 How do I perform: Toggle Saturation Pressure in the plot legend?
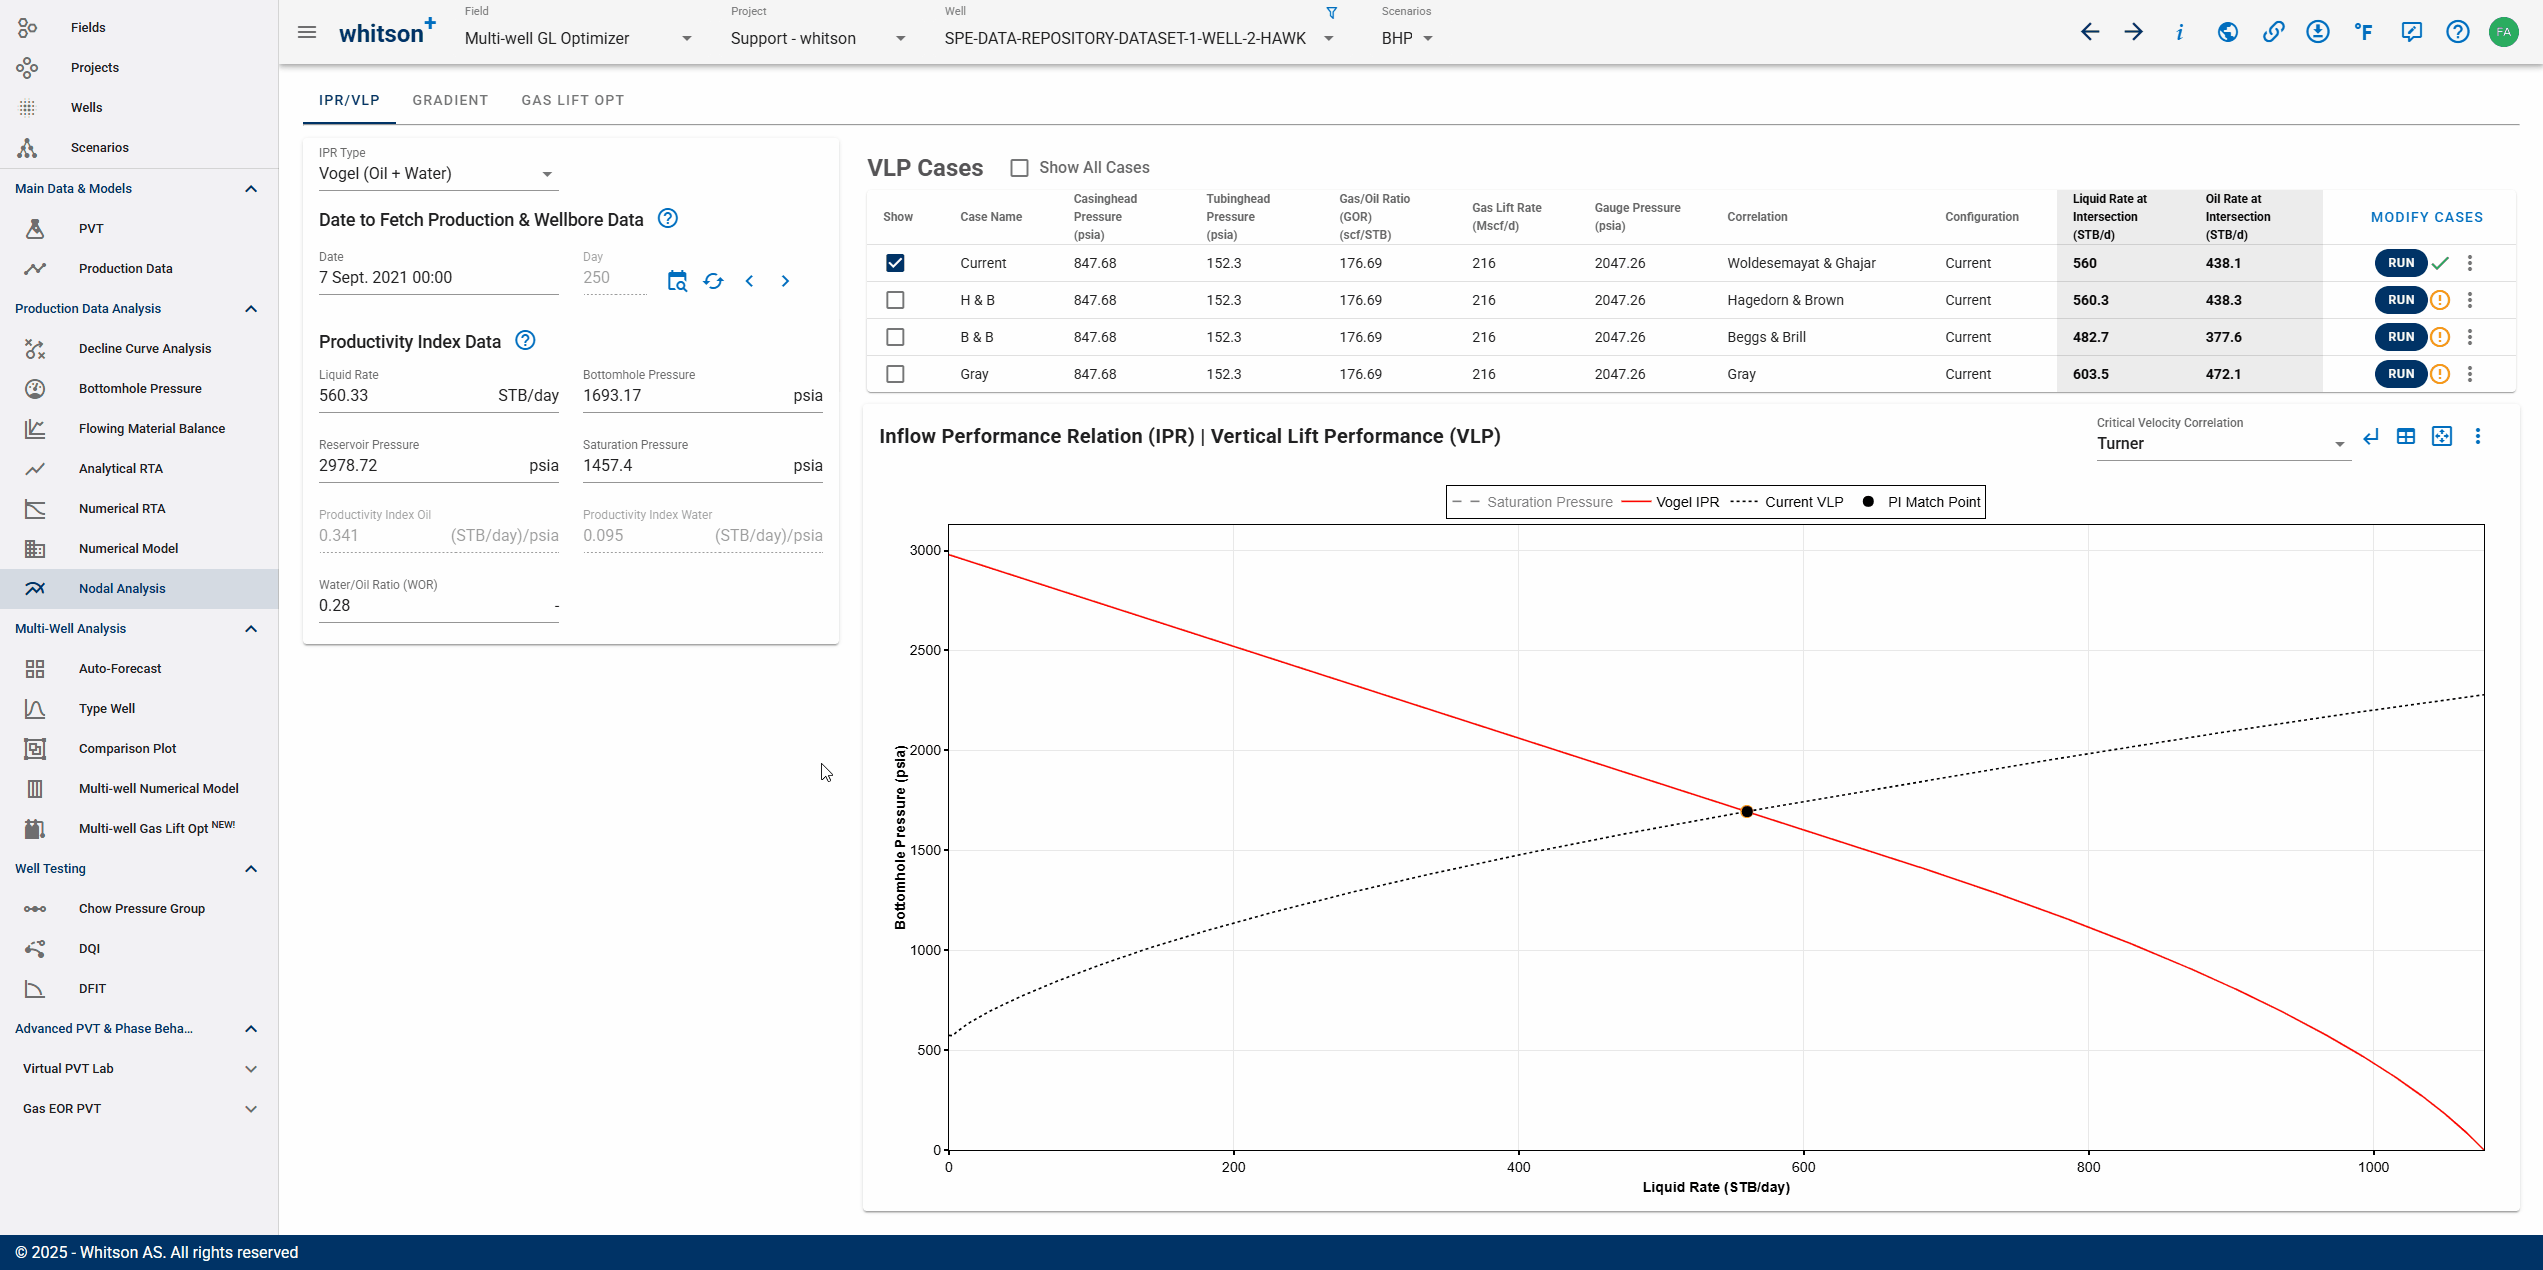coord(1533,502)
